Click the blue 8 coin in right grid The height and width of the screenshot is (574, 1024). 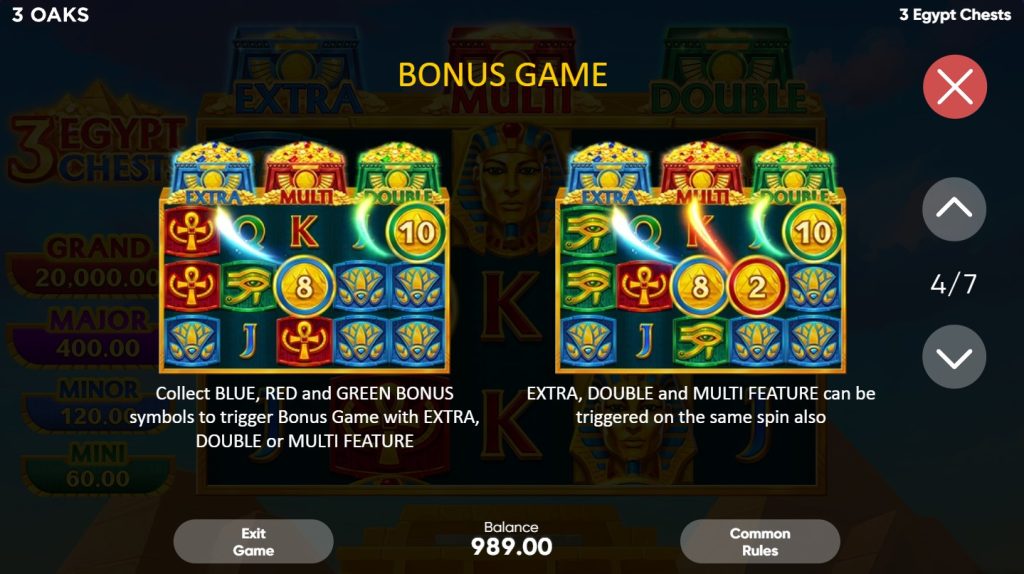[700, 287]
